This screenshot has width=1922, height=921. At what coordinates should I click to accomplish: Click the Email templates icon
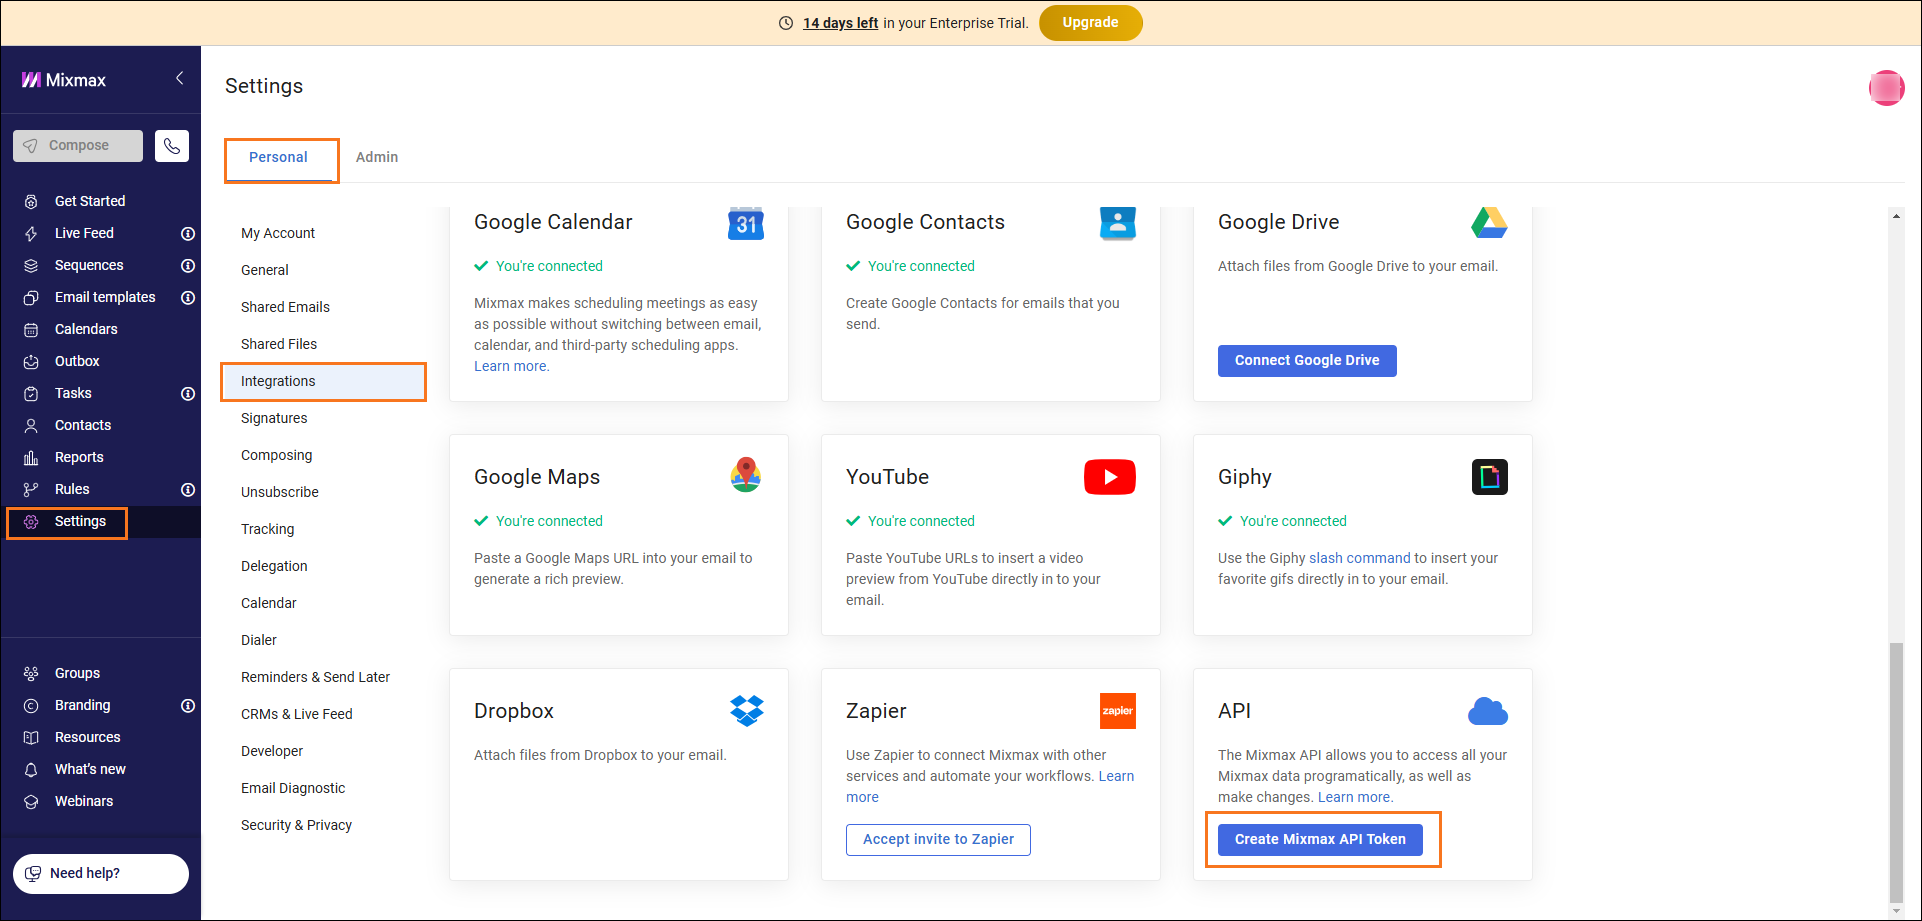31,298
